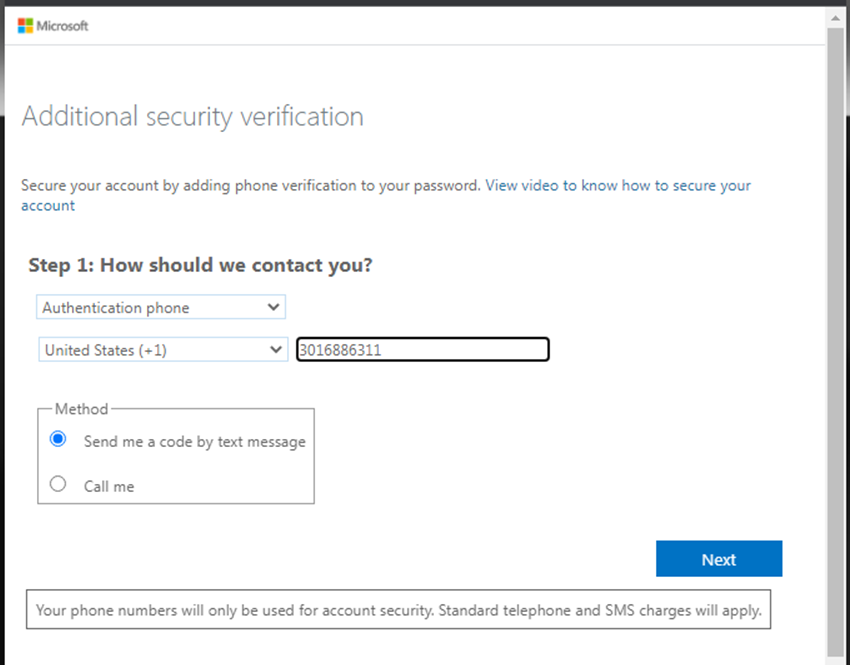Viewport: 850px width, 665px height.
Task: Click the Method group legend label
Action: (x=81, y=408)
